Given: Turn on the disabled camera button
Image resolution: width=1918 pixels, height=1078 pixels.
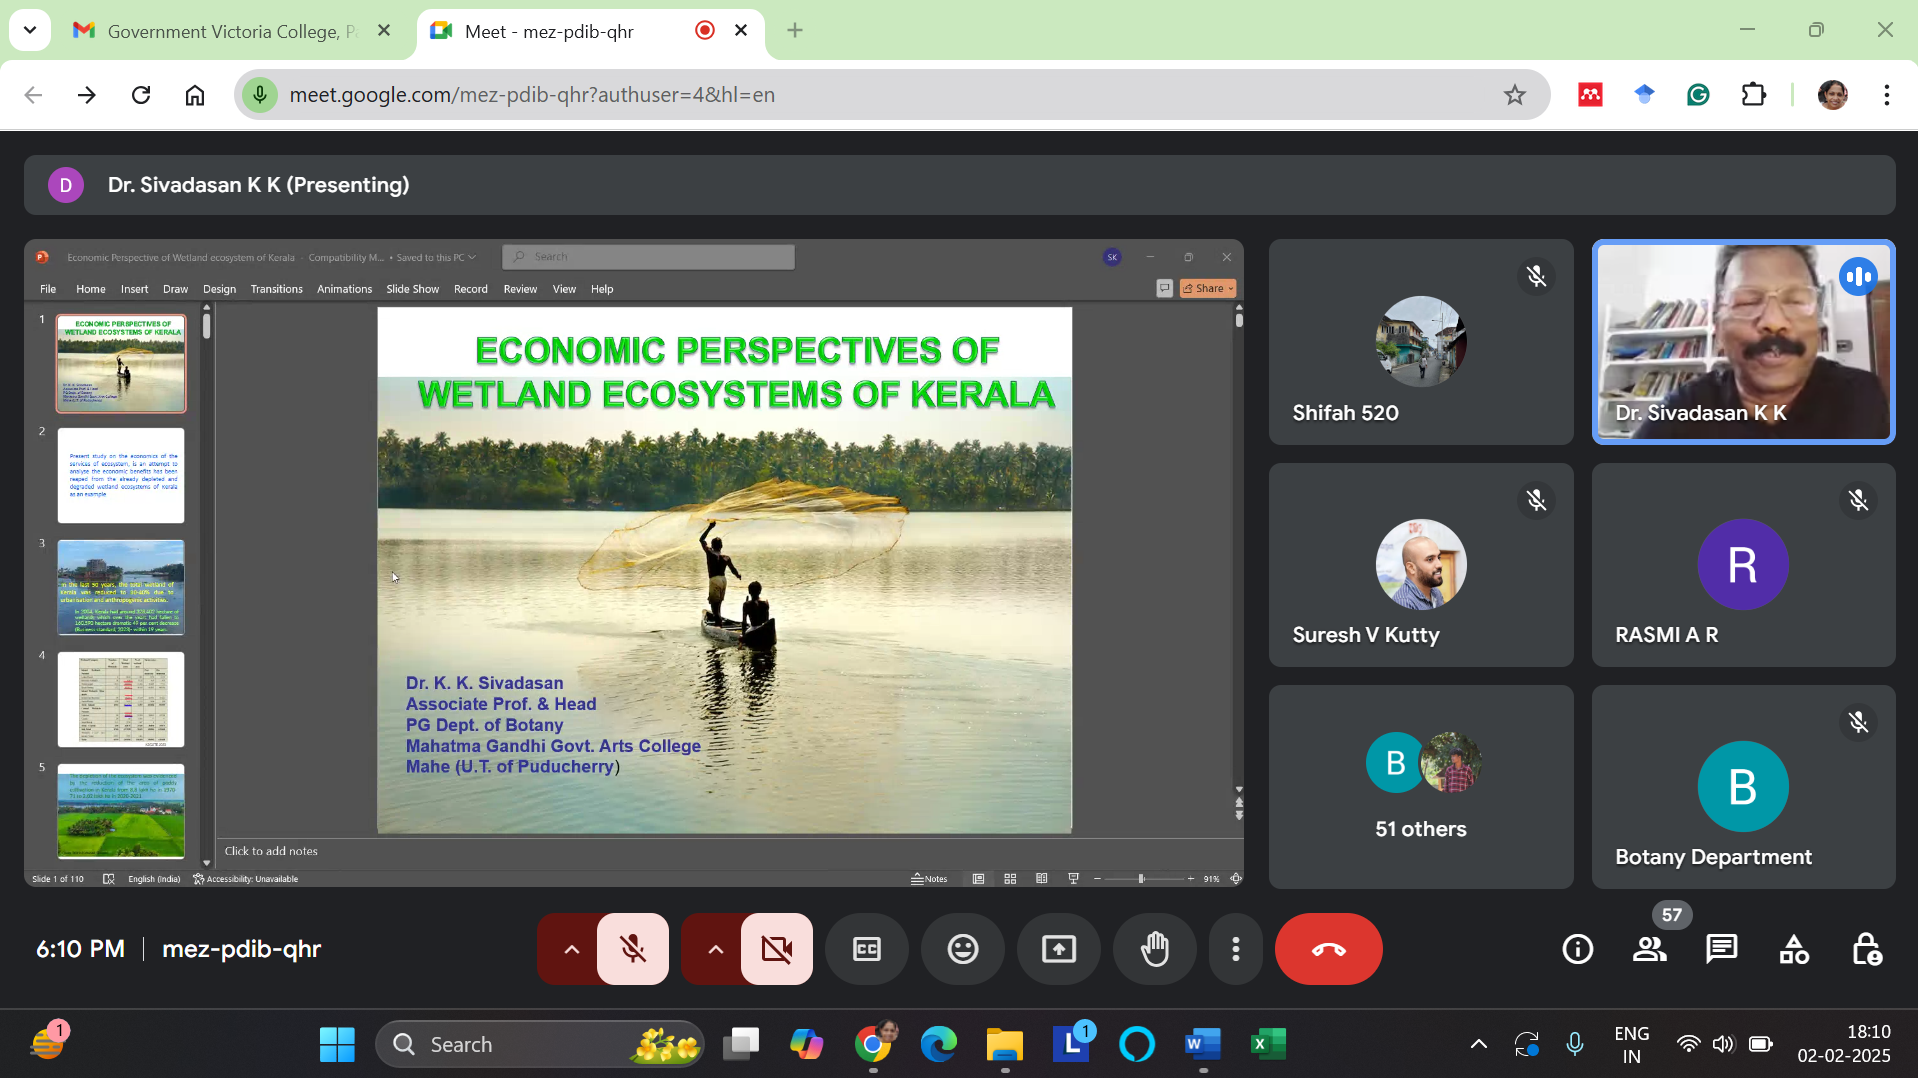Looking at the screenshot, I should [x=777, y=949].
